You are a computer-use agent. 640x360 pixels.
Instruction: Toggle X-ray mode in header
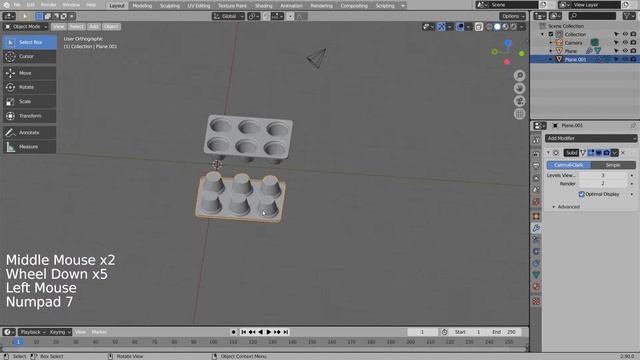[x=478, y=27]
